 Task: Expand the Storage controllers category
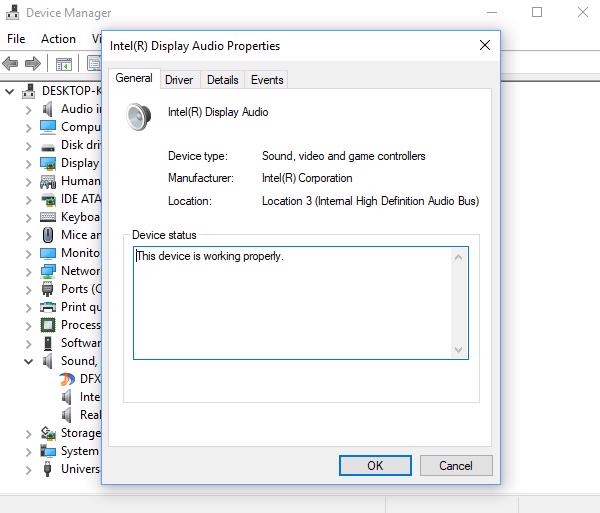pyautogui.click(x=28, y=433)
